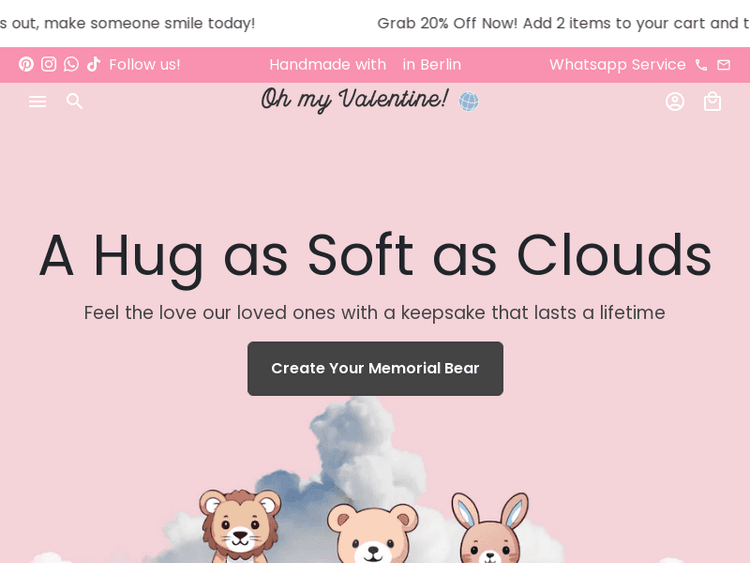Open the hamburger navigation menu
Screen dimensions: 750x563
(x=37, y=101)
